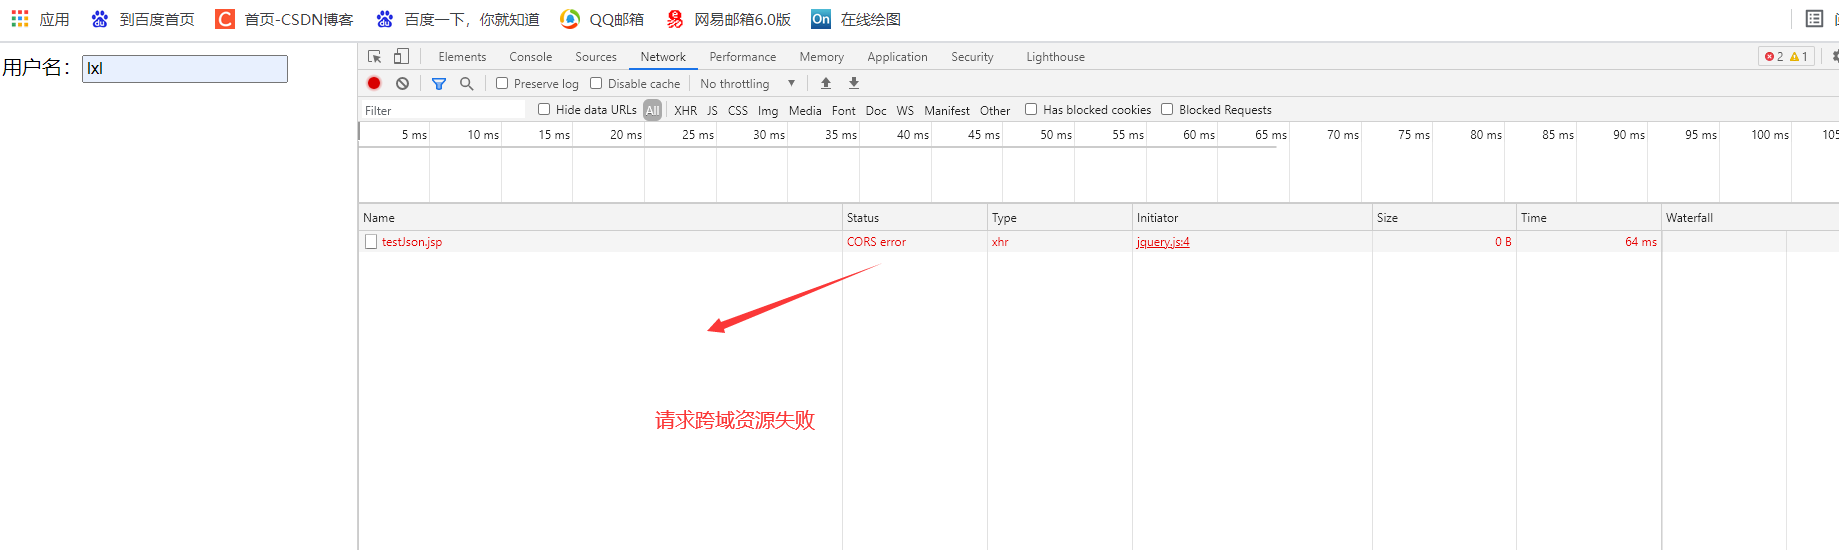This screenshot has height=550, width=1839.
Task: Sort by the Name column header
Action: [x=600, y=218]
